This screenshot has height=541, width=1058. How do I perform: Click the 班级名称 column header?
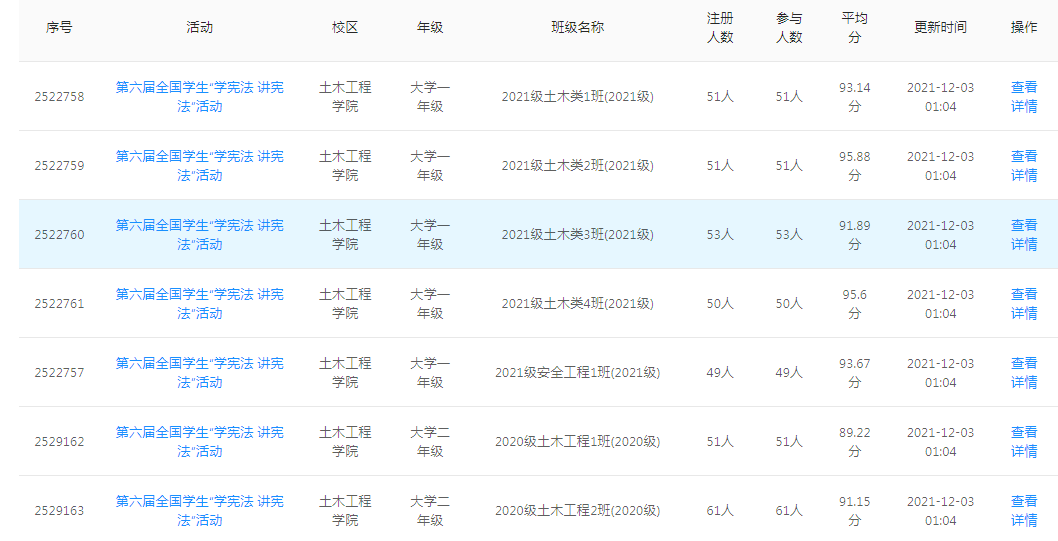[577, 28]
